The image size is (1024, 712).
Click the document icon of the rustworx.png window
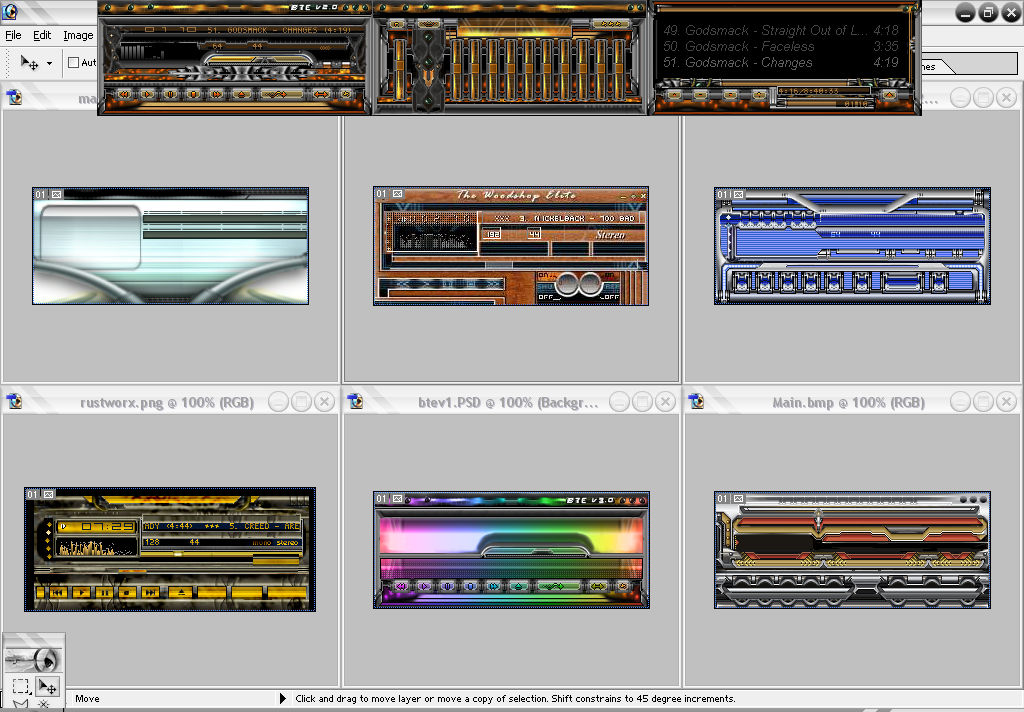(x=14, y=401)
